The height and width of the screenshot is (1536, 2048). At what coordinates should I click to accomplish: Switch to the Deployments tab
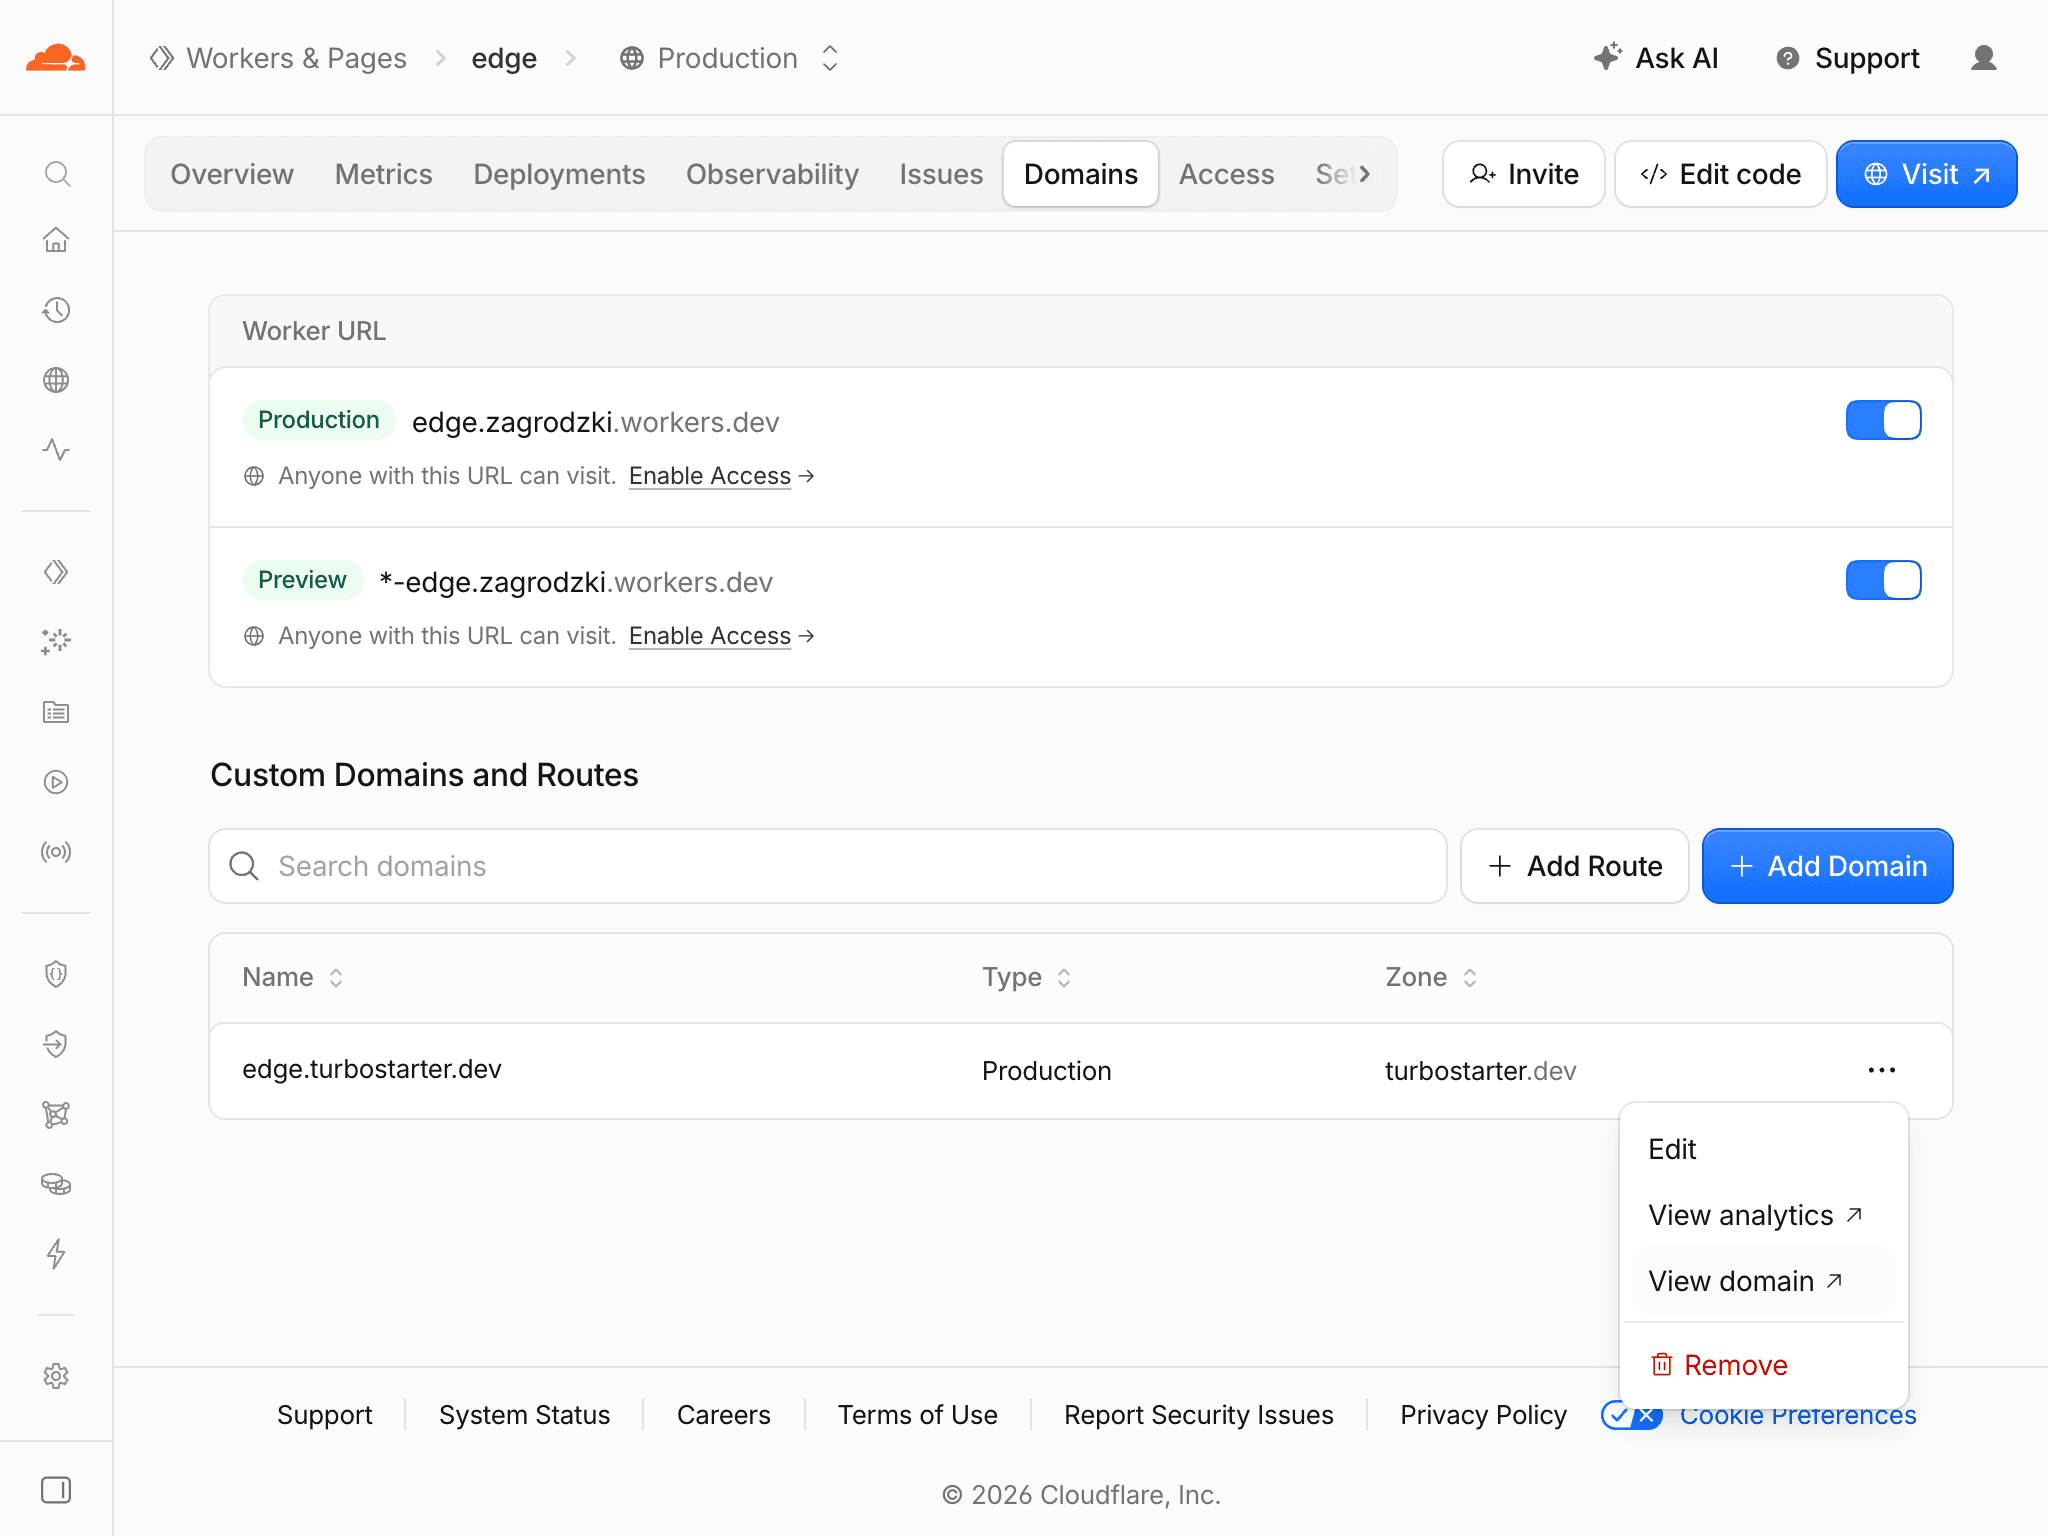pyautogui.click(x=559, y=174)
